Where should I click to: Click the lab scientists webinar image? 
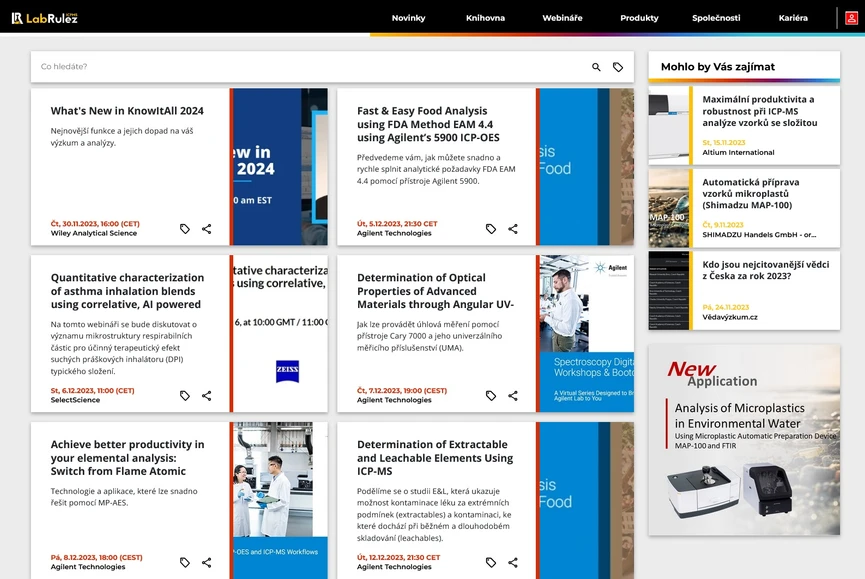(x=279, y=500)
